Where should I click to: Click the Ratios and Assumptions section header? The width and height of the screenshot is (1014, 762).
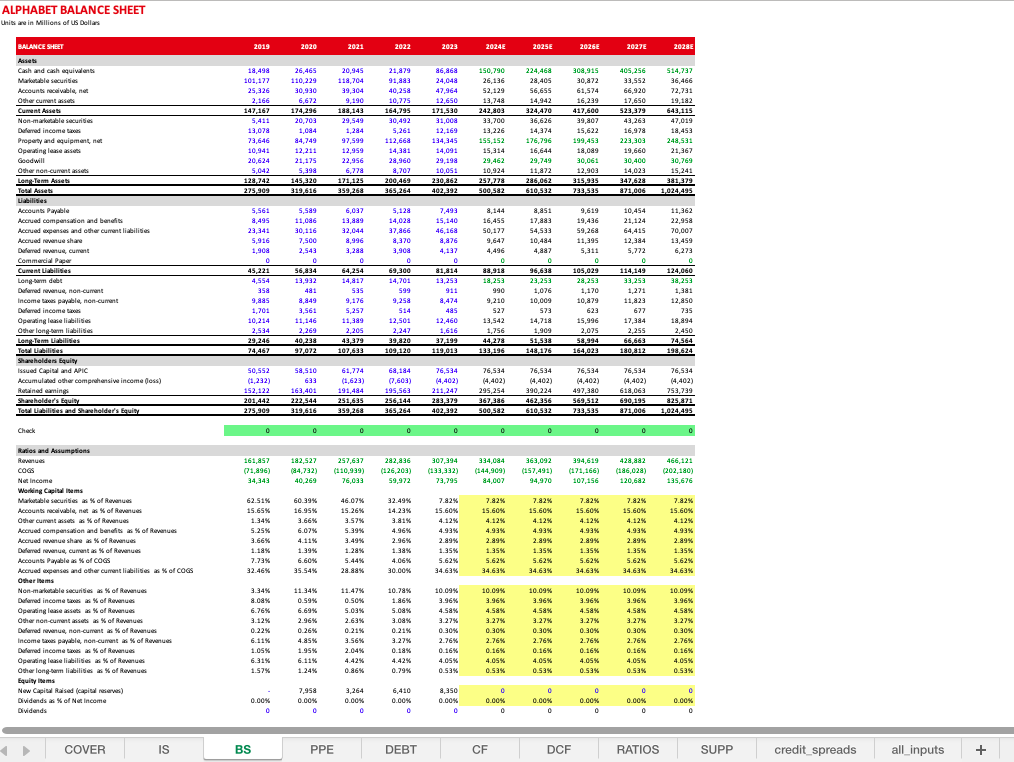(x=54, y=451)
